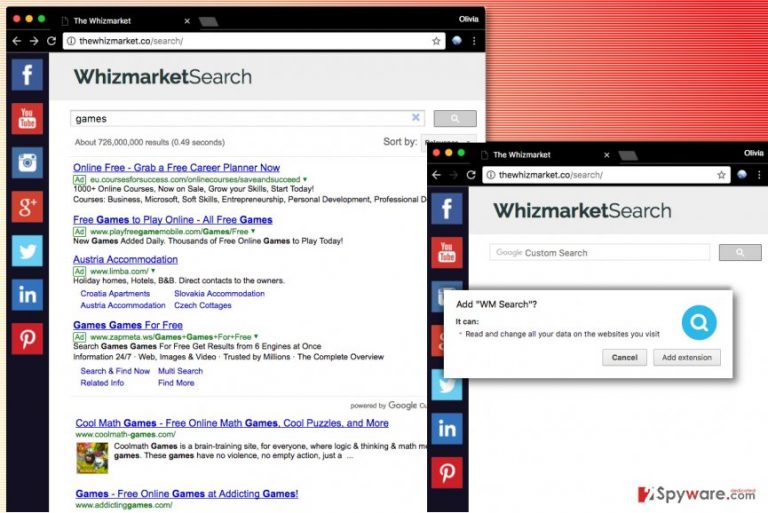This screenshot has height=513, width=768.
Task: Bookmark page with star in right window
Action: [x=721, y=175]
